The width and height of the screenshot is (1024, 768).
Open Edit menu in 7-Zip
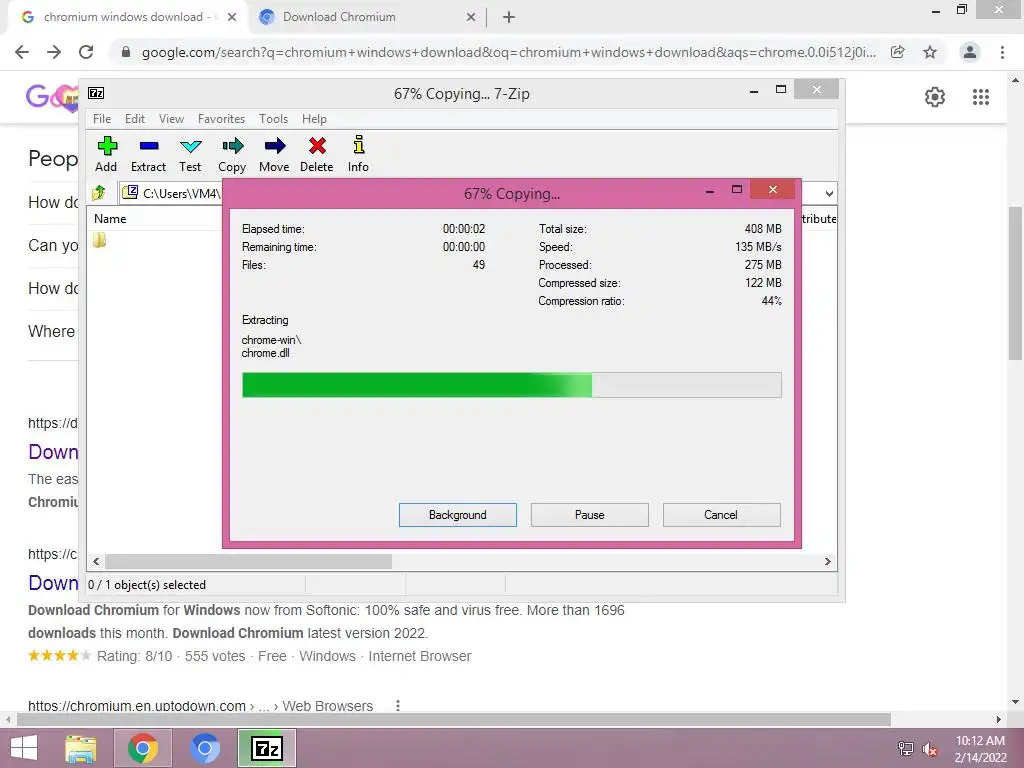click(135, 119)
